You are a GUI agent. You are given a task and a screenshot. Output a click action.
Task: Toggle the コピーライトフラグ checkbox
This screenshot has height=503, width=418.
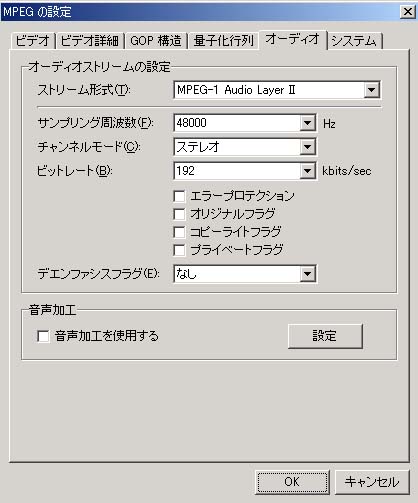tap(179, 232)
